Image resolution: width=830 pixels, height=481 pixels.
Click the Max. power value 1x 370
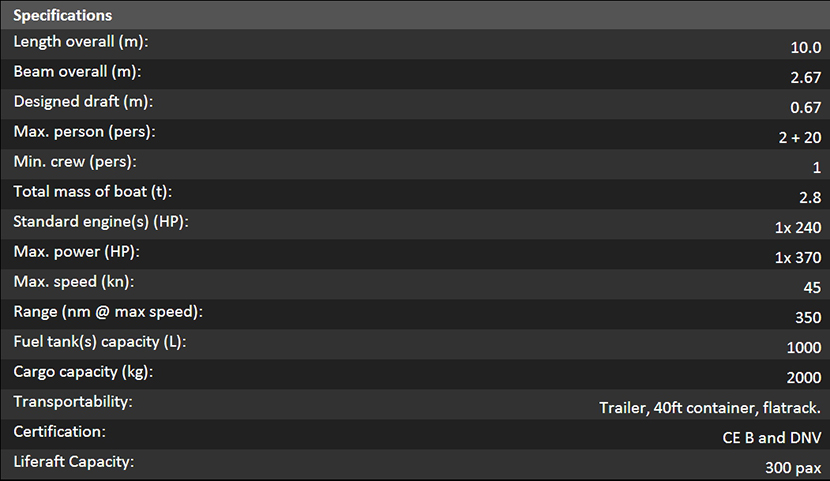pos(797,258)
